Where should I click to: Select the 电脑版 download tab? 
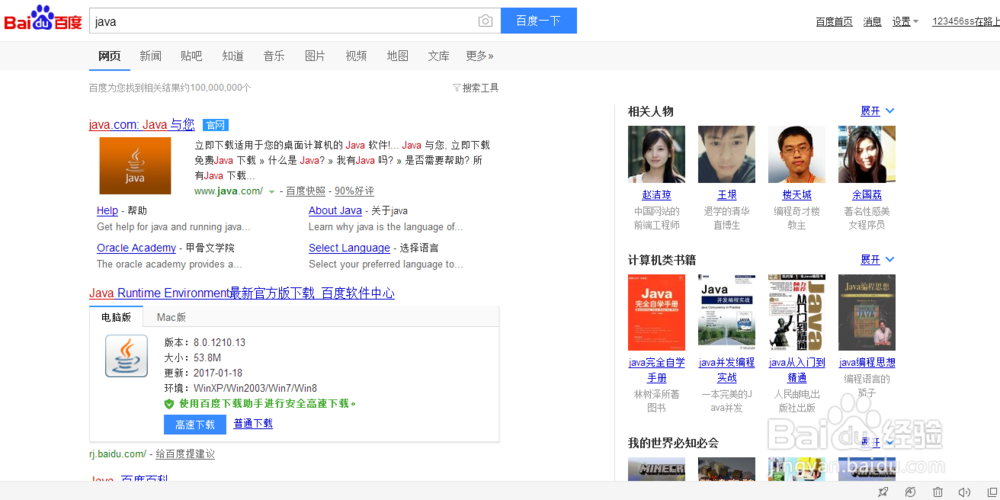click(115, 317)
